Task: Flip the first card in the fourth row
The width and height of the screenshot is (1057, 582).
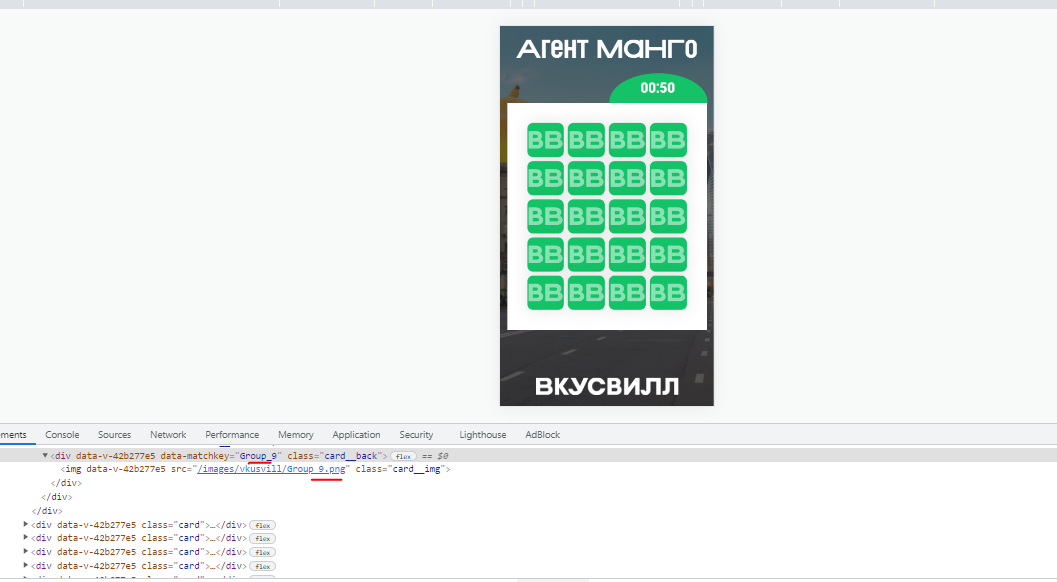Action: point(545,254)
